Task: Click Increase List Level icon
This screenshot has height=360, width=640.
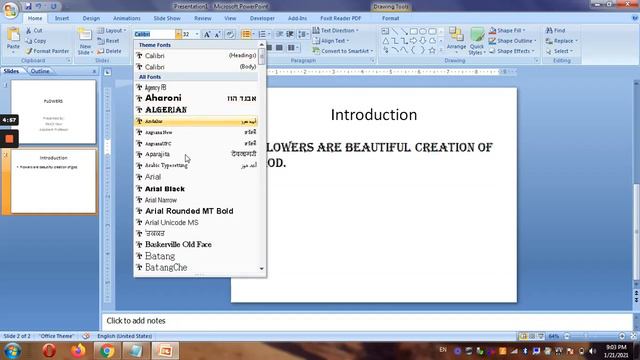Action: tap(290, 34)
